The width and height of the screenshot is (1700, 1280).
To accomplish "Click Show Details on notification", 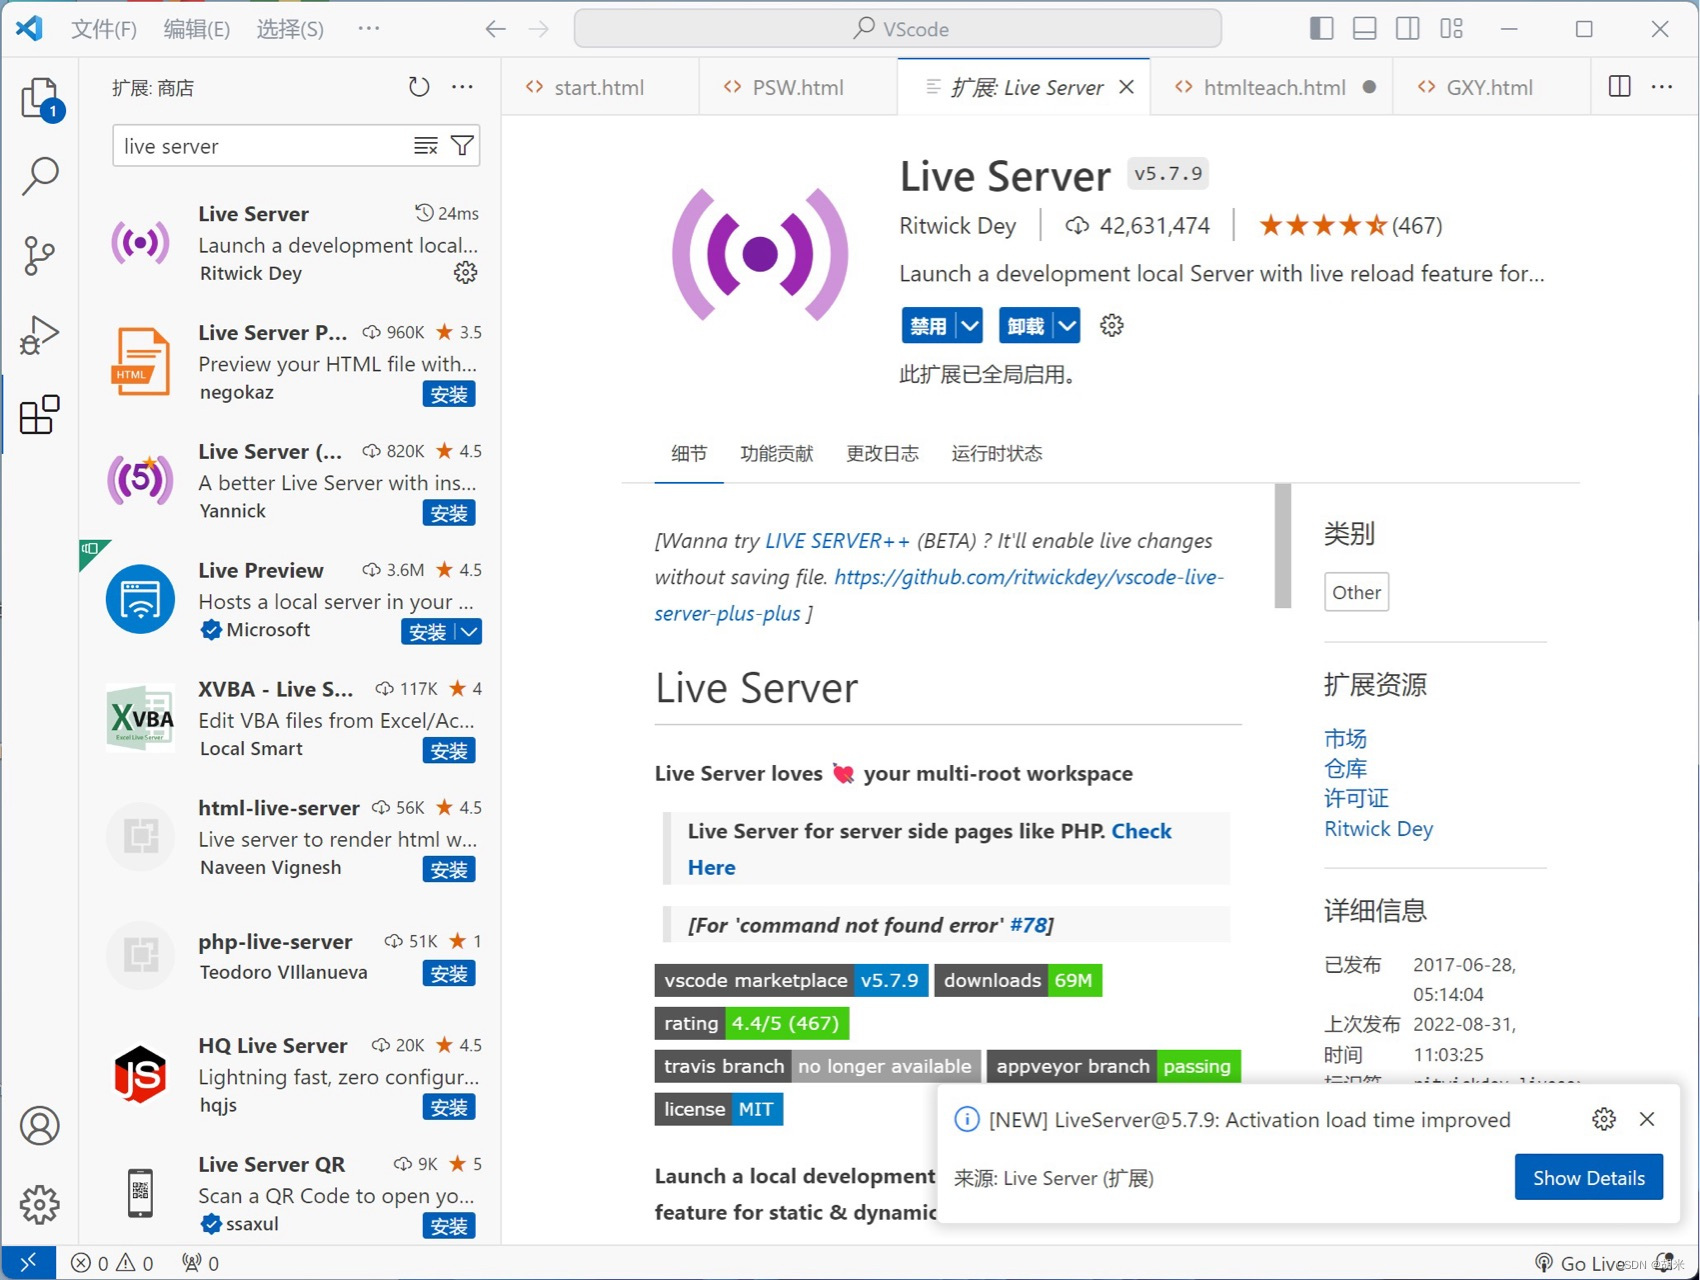I will [x=1588, y=1177].
